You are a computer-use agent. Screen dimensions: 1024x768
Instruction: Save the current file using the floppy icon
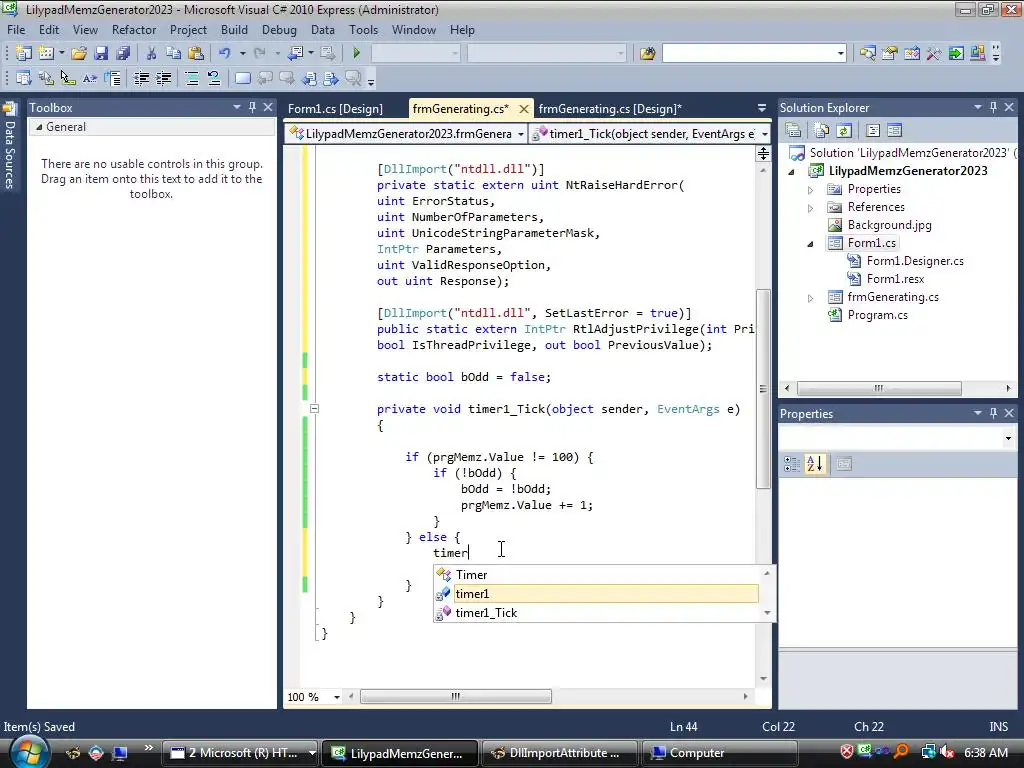101,53
